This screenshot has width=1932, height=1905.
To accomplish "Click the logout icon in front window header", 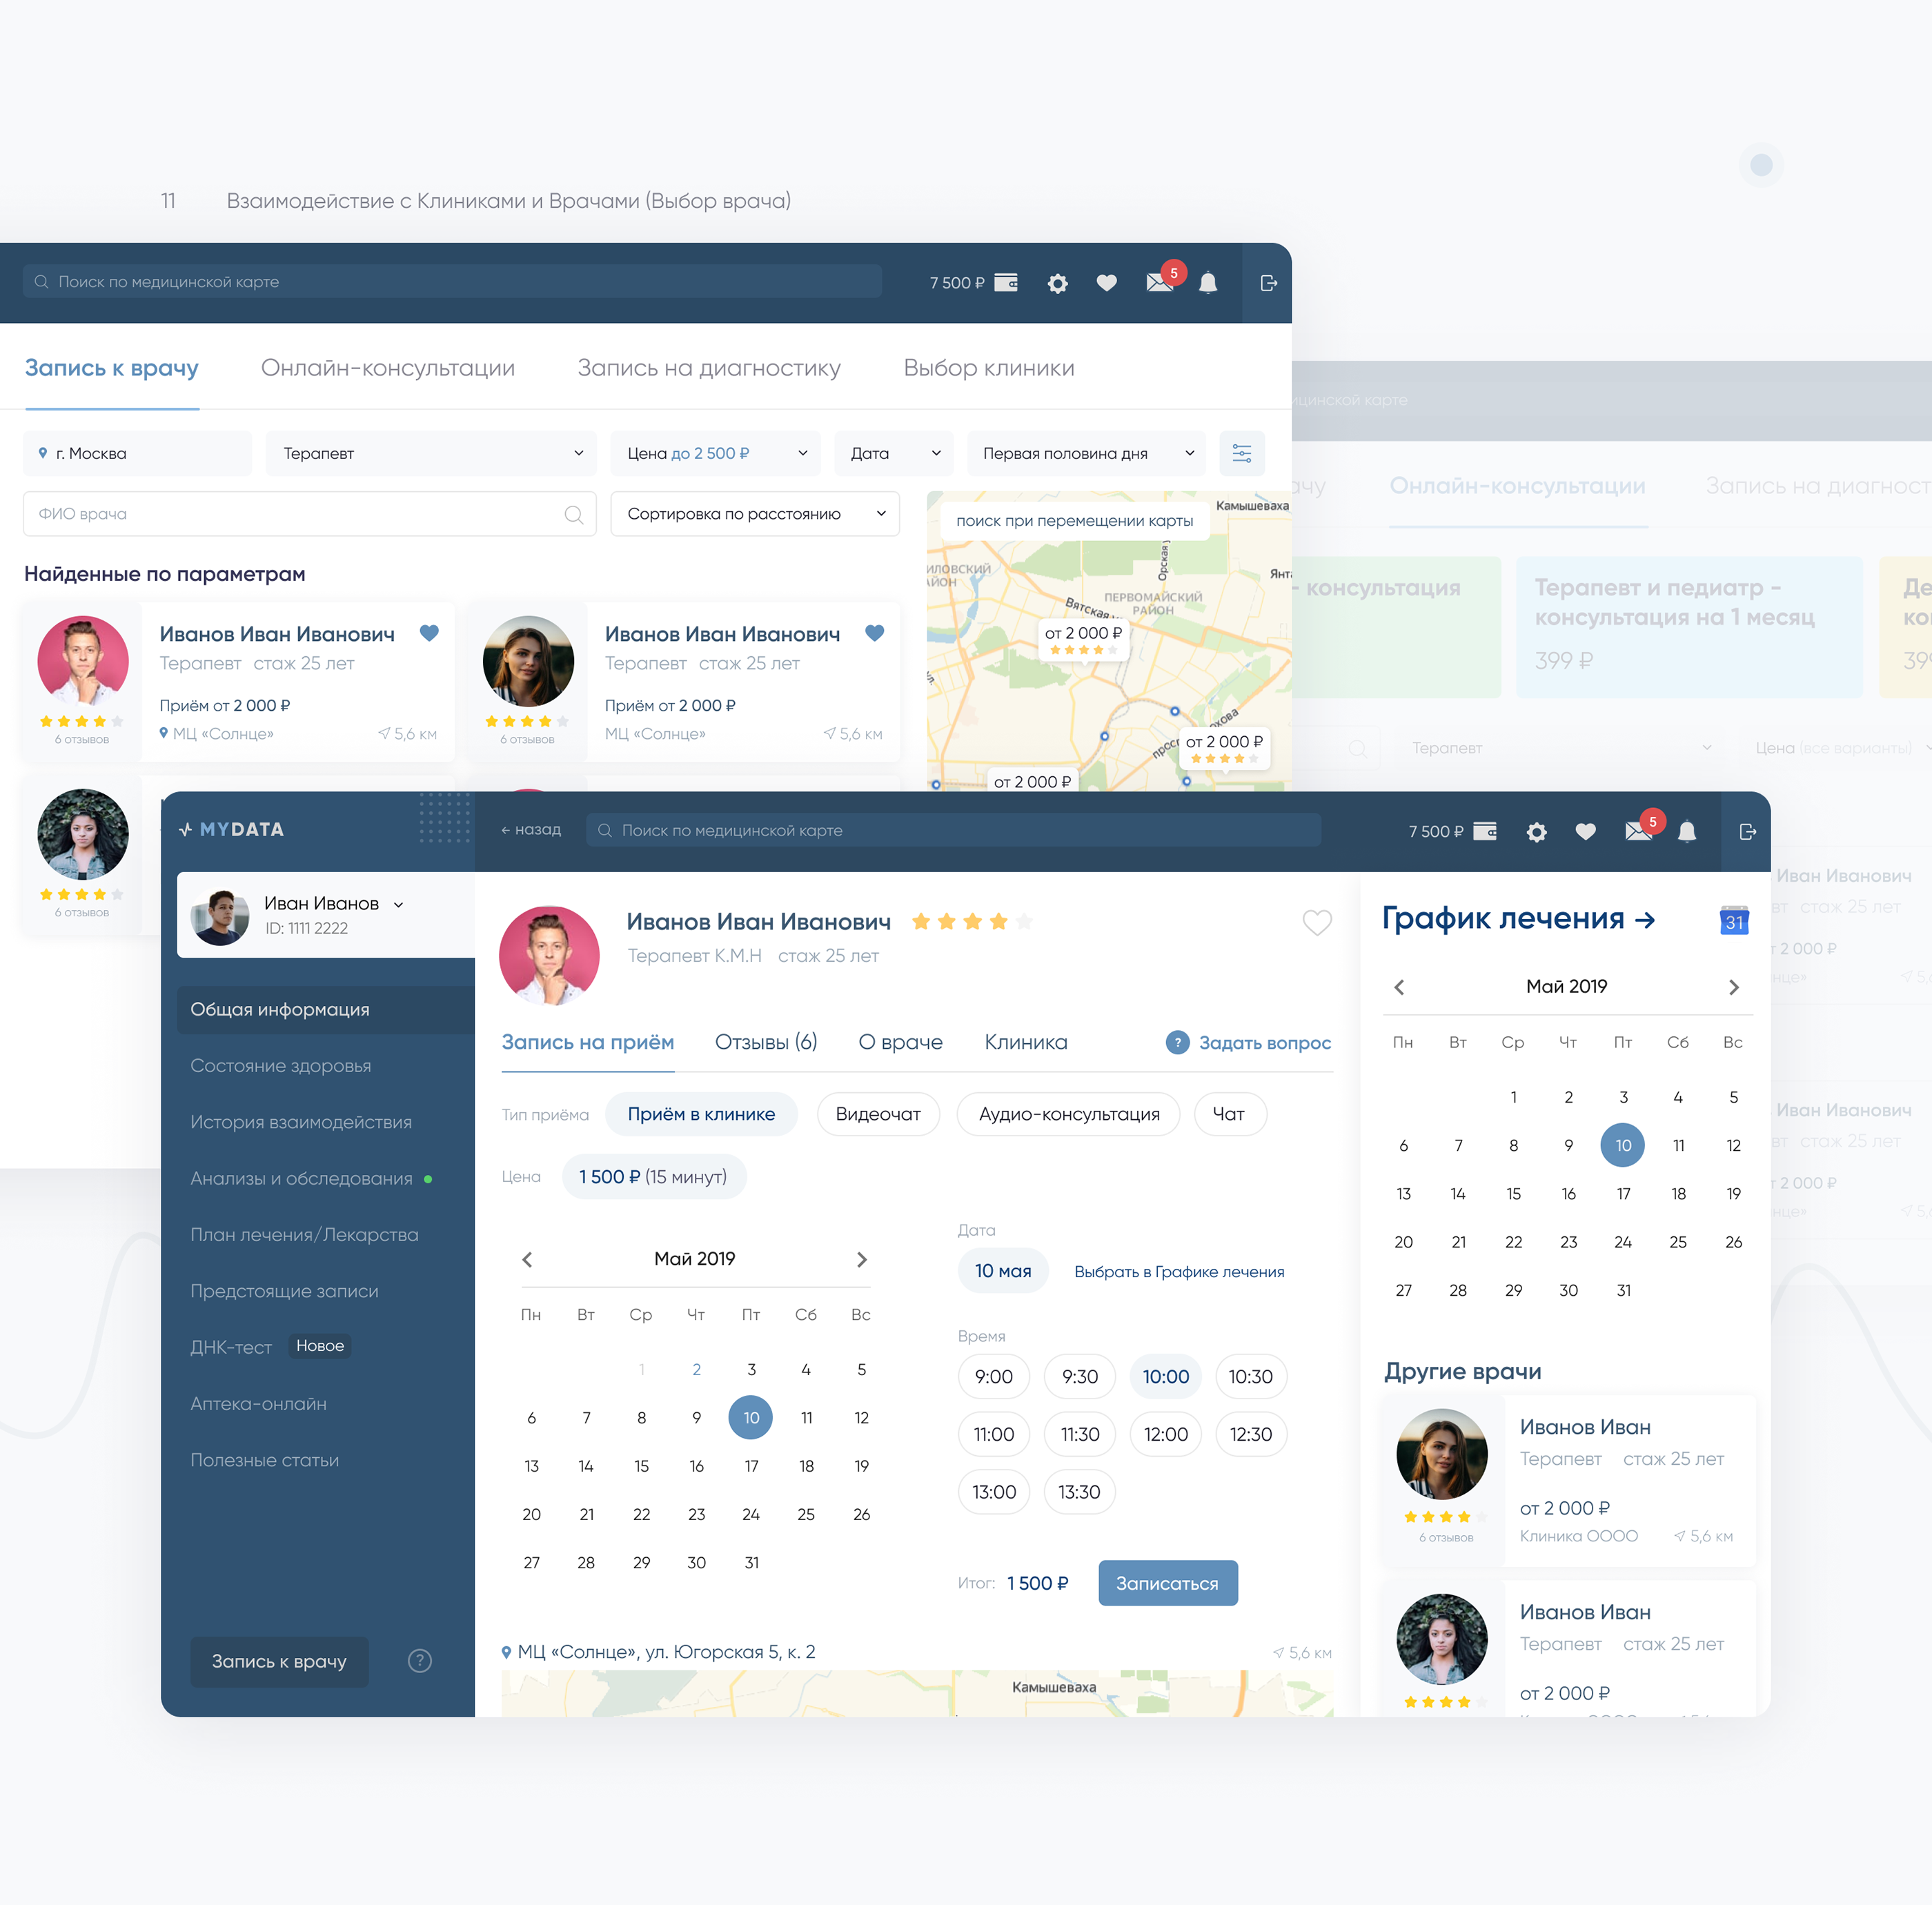I will tap(1747, 831).
